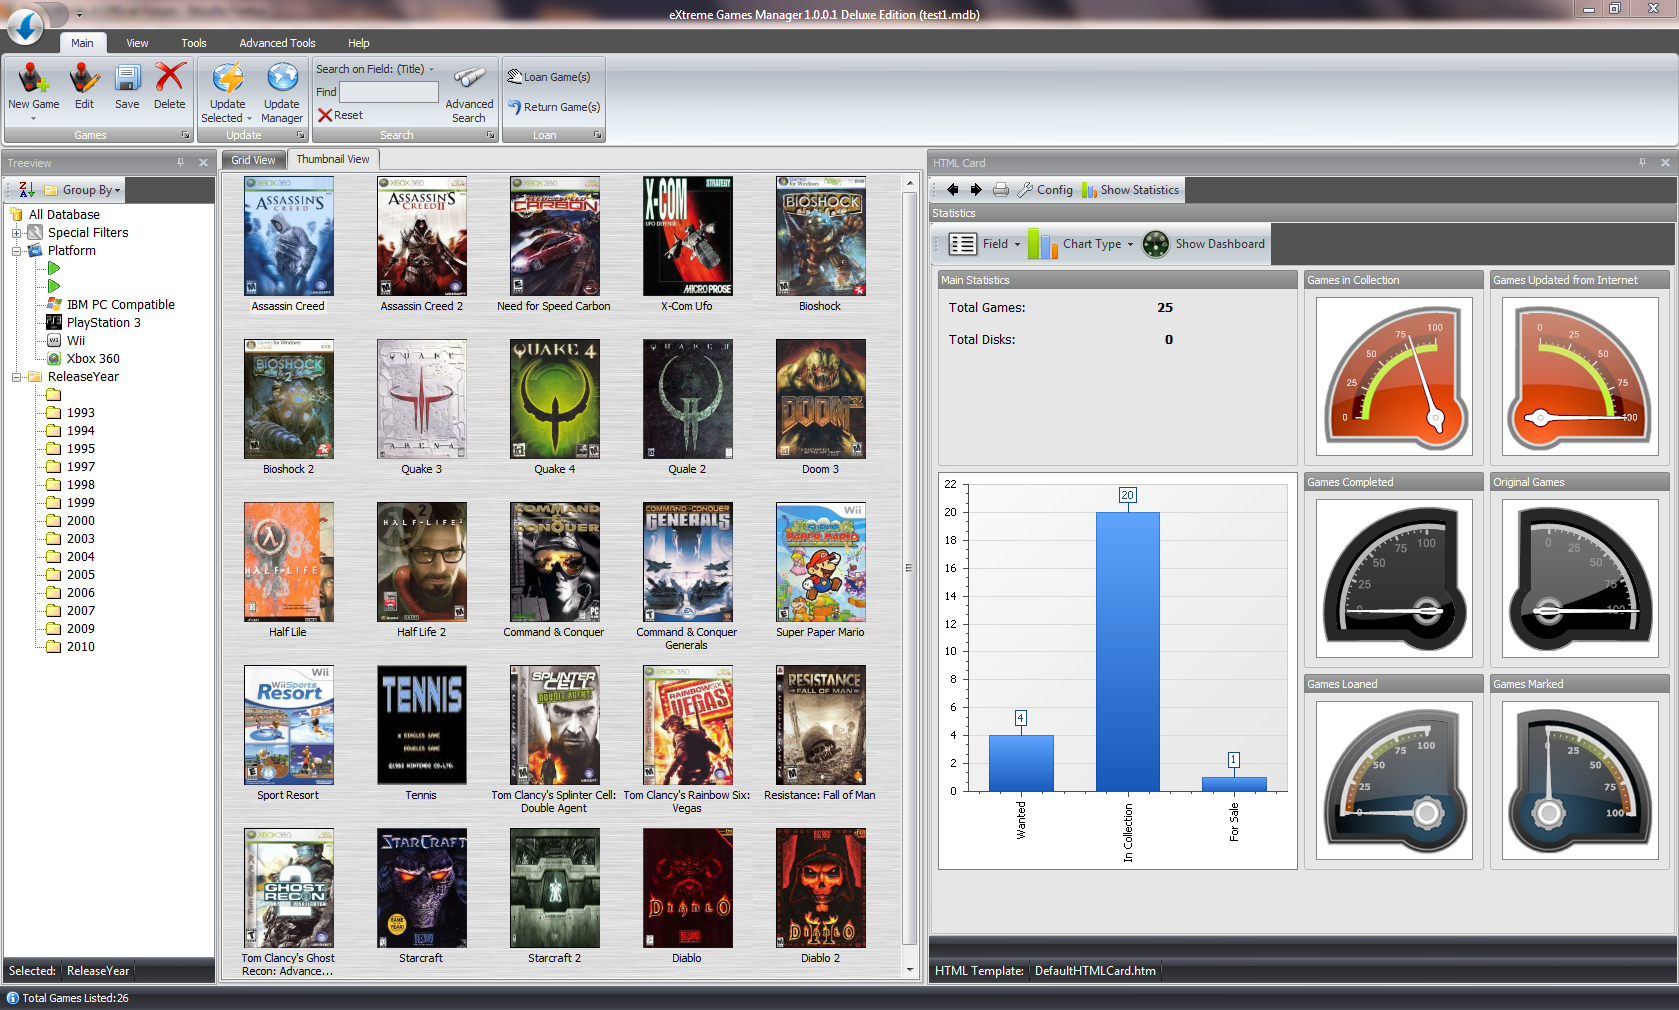The height and width of the screenshot is (1010, 1679).
Task: Click the Update Selected icon
Action: [227, 77]
